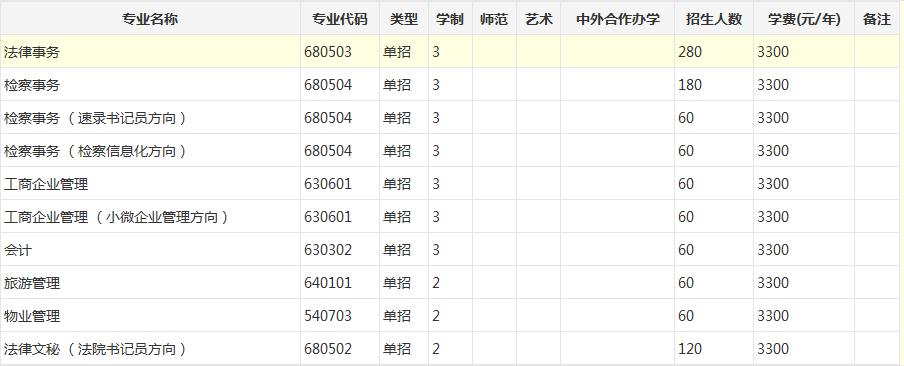The height and width of the screenshot is (366, 904).
Task: Click major code 630302
Action: click(x=328, y=250)
